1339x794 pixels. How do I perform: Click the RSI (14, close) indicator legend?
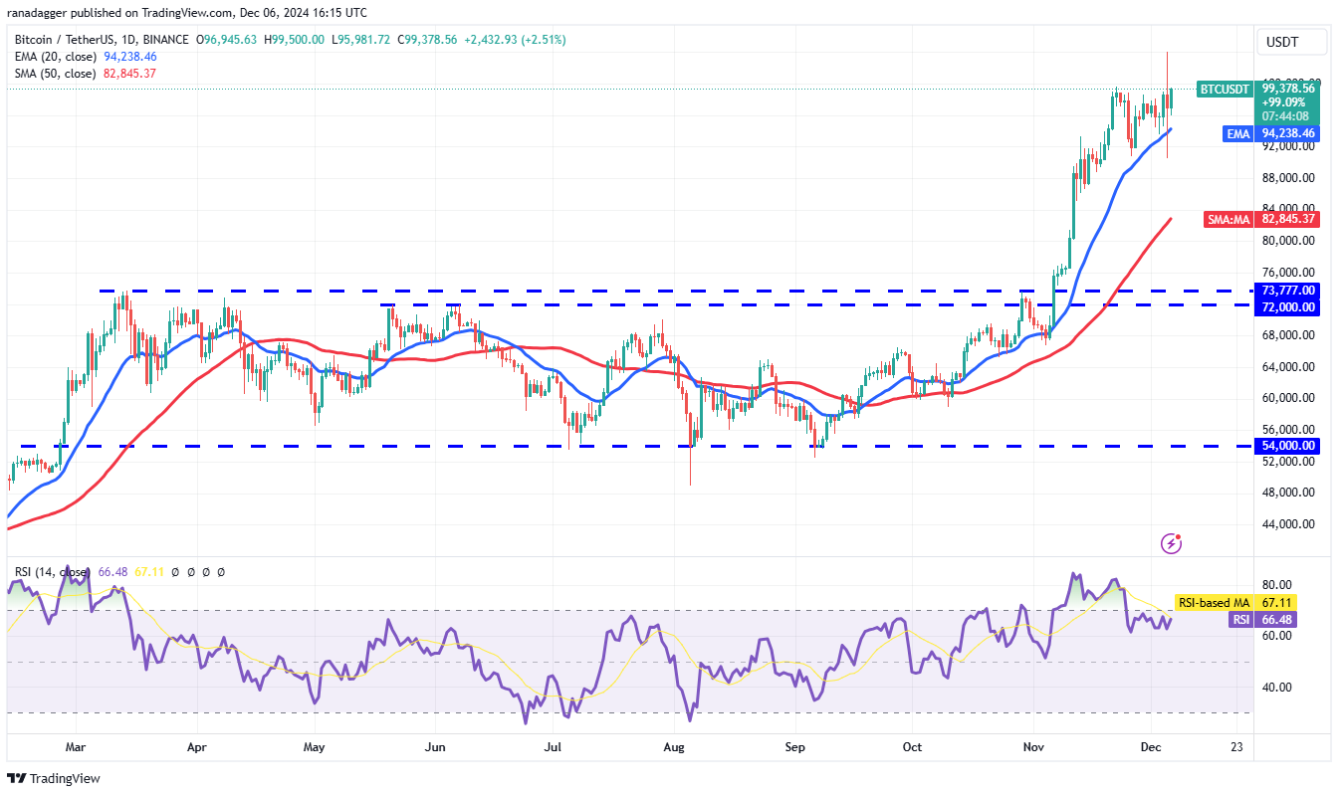click(x=50, y=572)
